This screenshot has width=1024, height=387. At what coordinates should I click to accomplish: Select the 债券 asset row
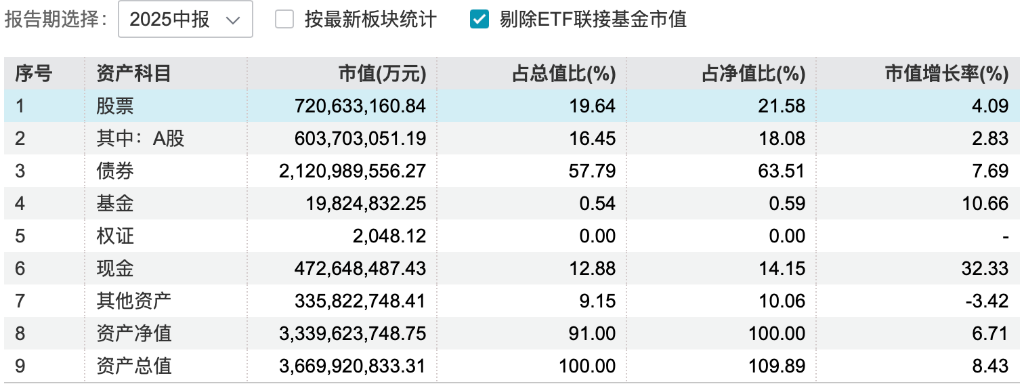512,171
